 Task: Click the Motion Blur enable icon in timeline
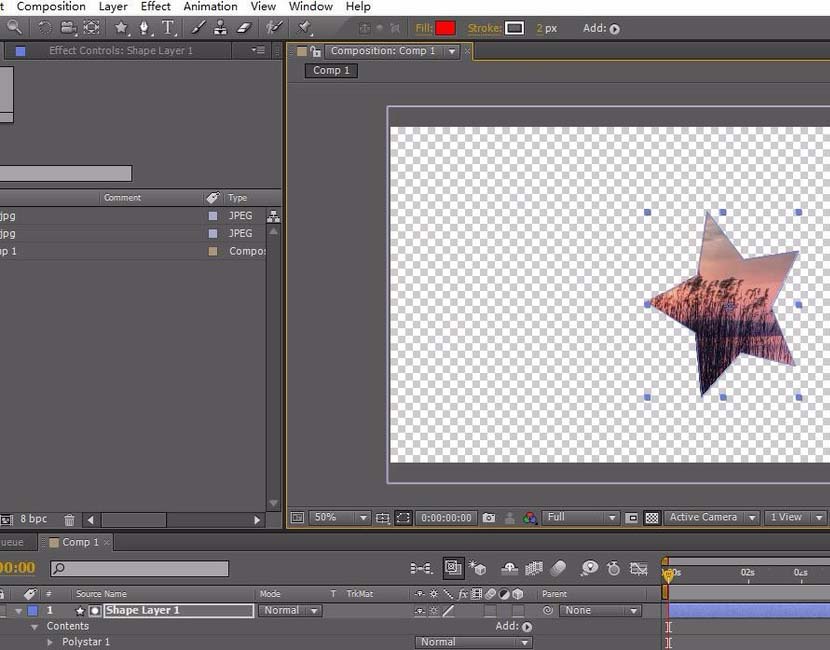(559, 568)
